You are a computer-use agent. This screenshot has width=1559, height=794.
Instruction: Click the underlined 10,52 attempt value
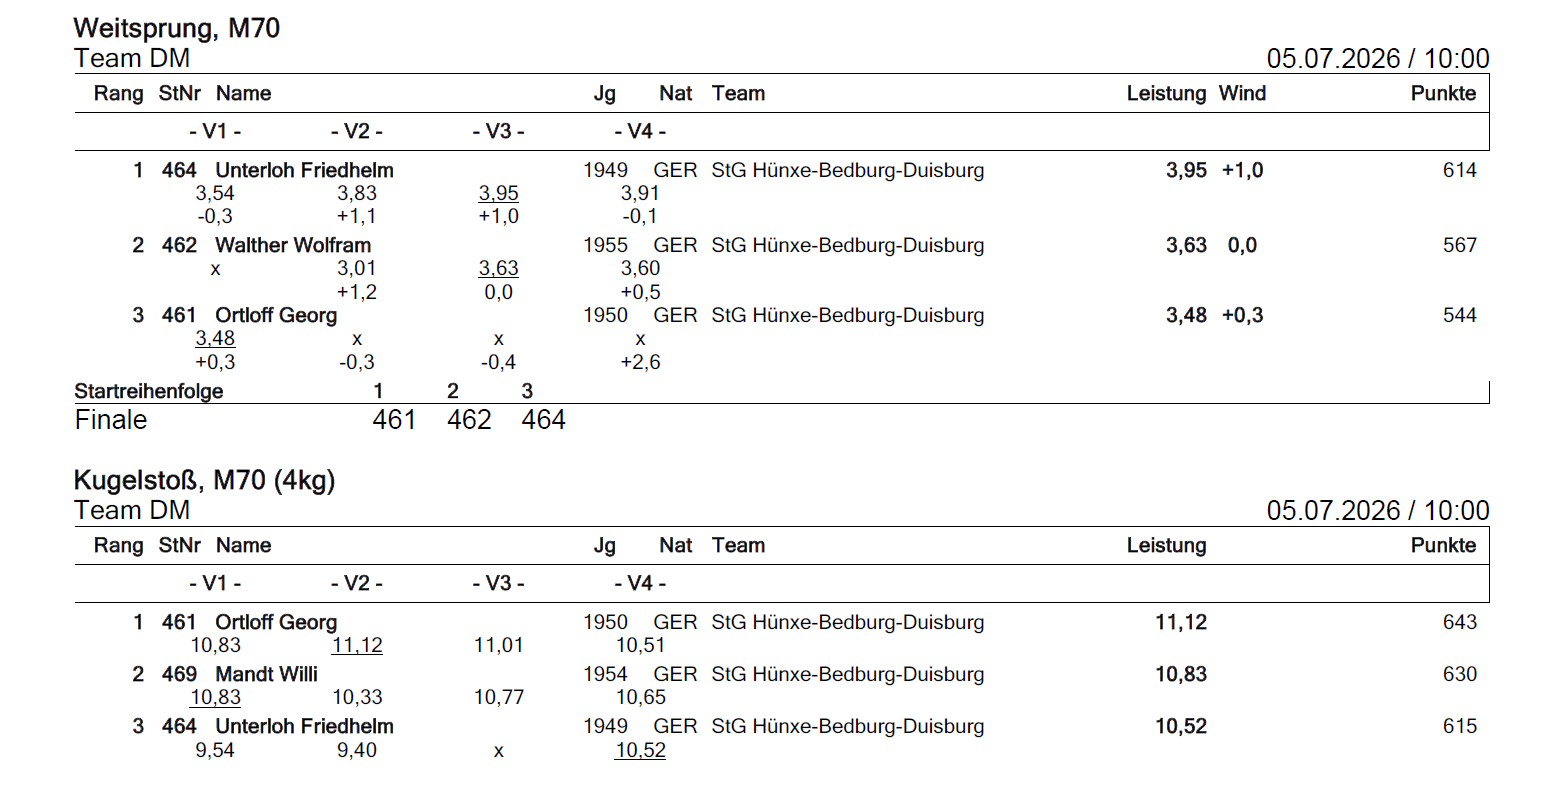(640, 750)
